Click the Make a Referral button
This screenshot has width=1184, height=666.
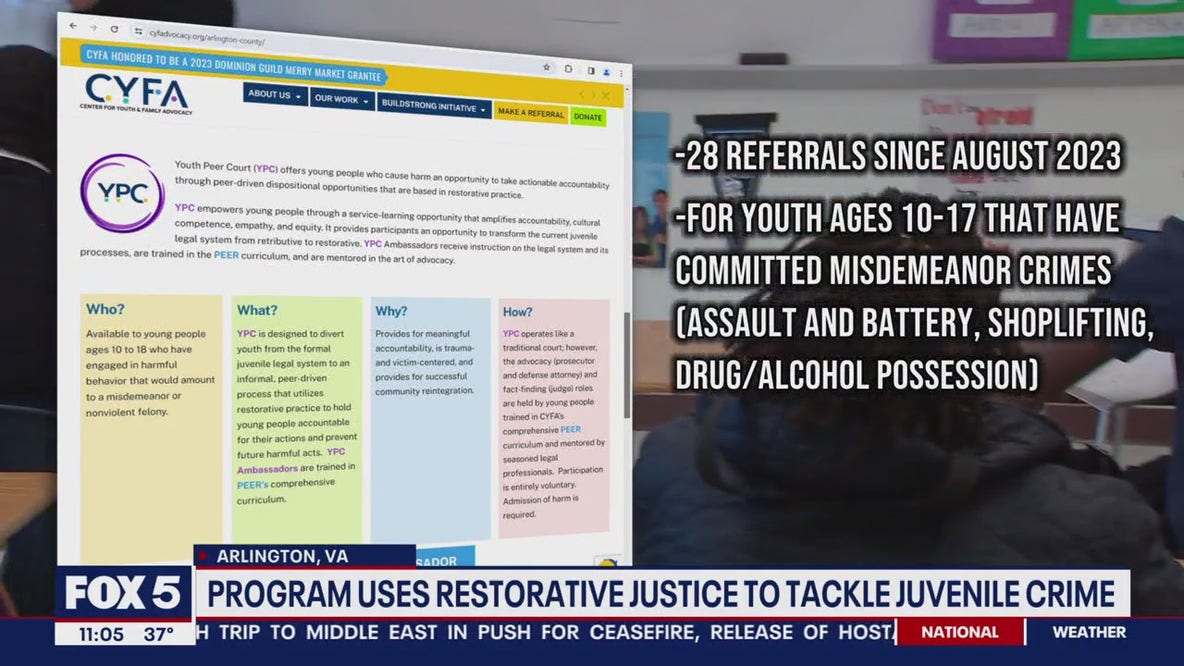(531, 113)
